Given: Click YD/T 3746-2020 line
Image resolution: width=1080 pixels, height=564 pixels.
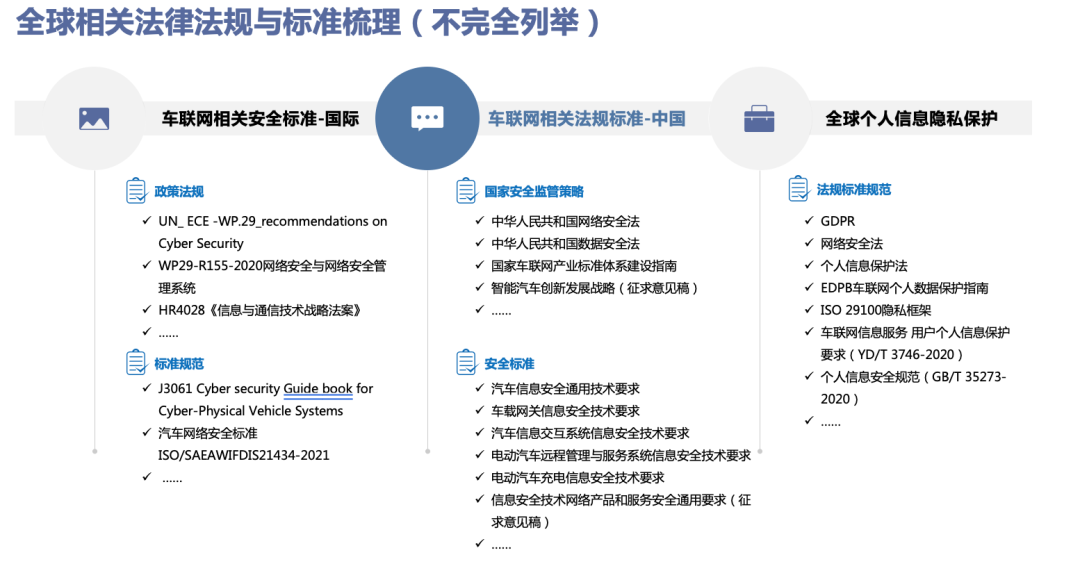Looking at the screenshot, I should 892,355.
